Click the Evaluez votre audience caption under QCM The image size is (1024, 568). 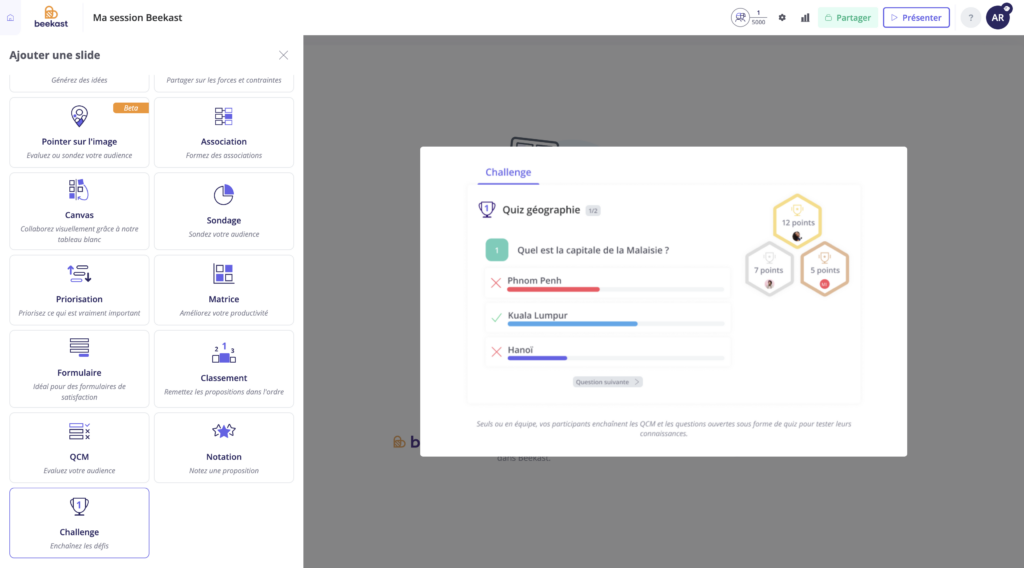click(x=79, y=471)
